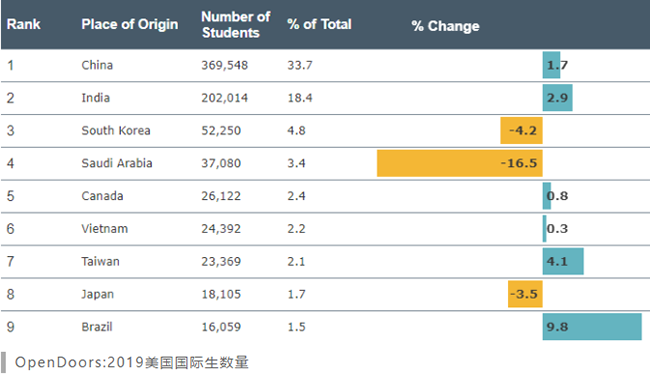
Task: Click Canada's 26,122 value
Action: pyautogui.click(x=221, y=196)
